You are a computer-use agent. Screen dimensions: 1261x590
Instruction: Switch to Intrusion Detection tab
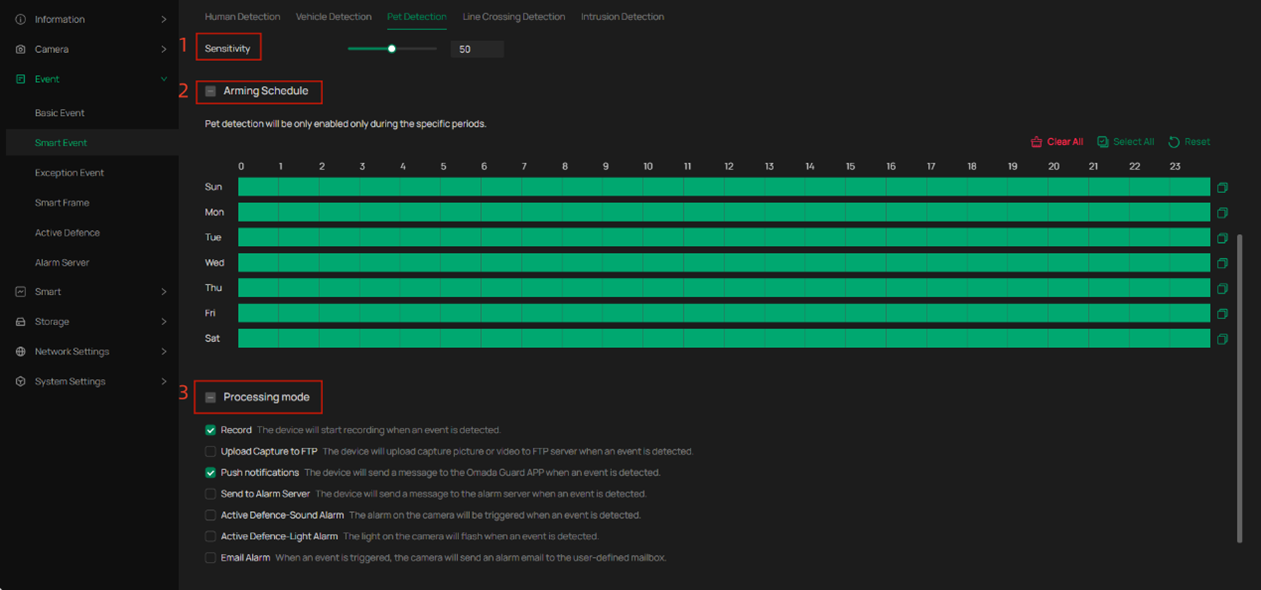(x=622, y=17)
